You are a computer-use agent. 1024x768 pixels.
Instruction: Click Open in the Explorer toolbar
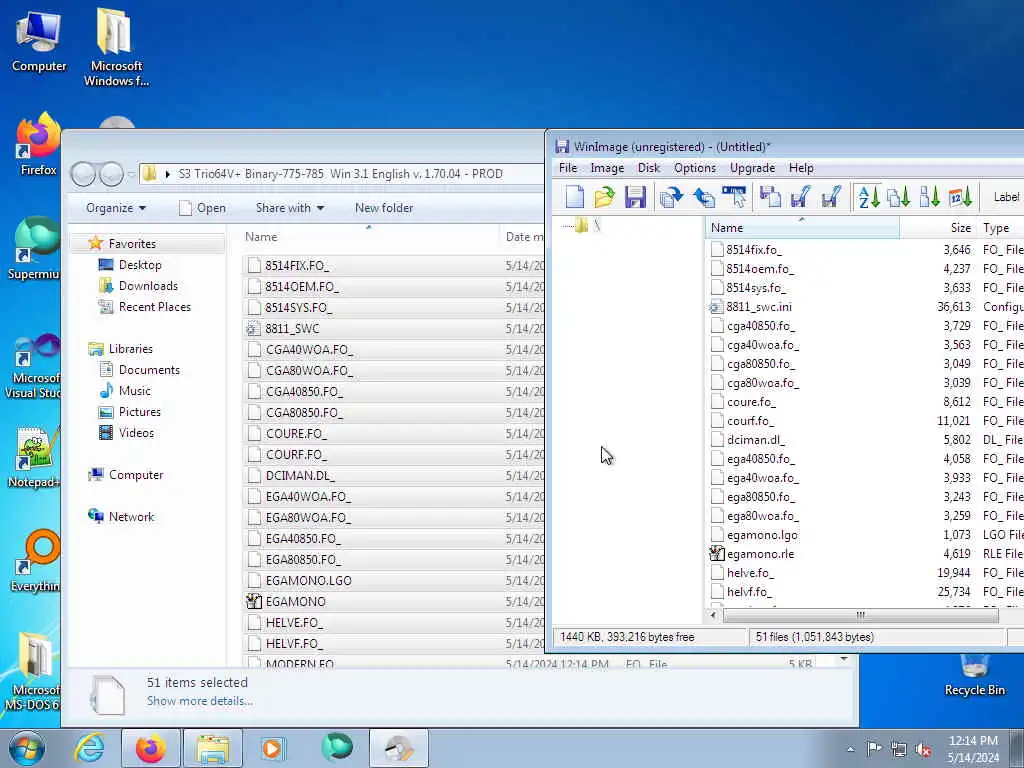202,208
